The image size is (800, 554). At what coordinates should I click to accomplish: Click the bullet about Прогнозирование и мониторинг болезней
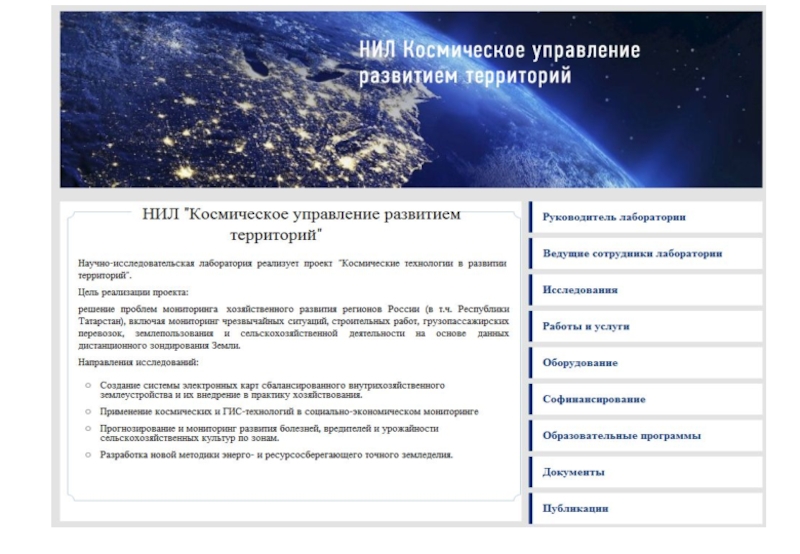(268, 433)
